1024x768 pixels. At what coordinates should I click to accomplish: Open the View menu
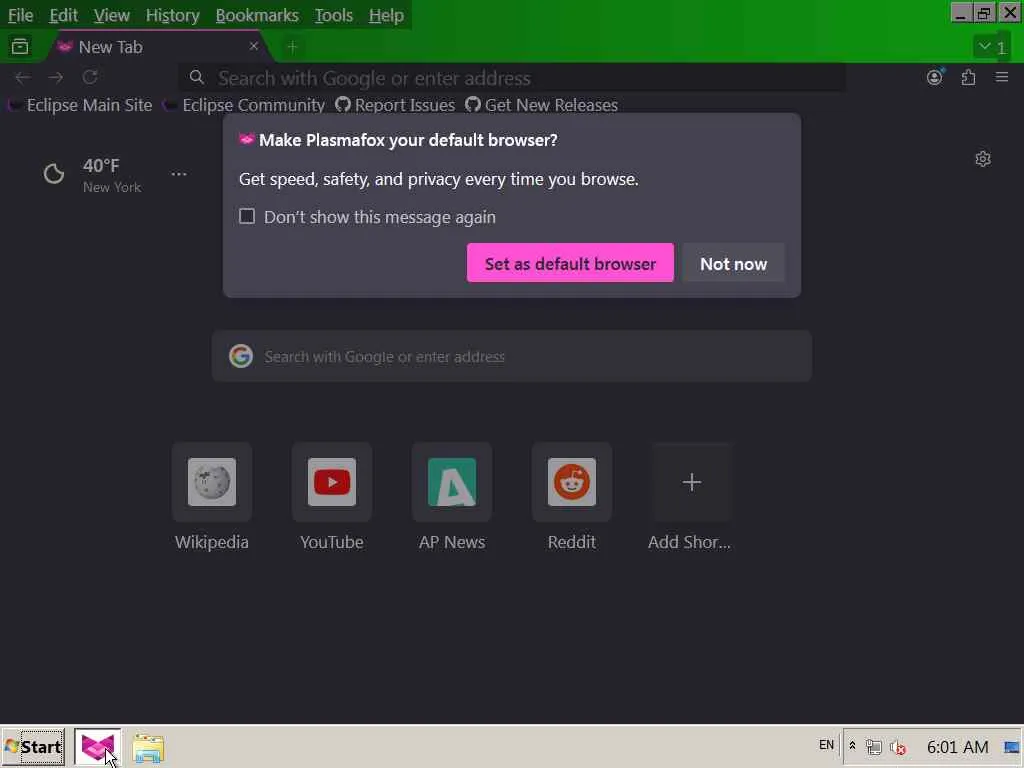click(x=111, y=16)
